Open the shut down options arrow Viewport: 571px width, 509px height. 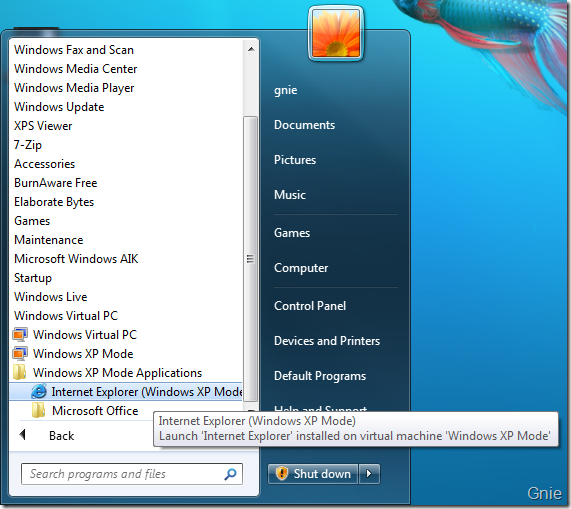coord(369,474)
